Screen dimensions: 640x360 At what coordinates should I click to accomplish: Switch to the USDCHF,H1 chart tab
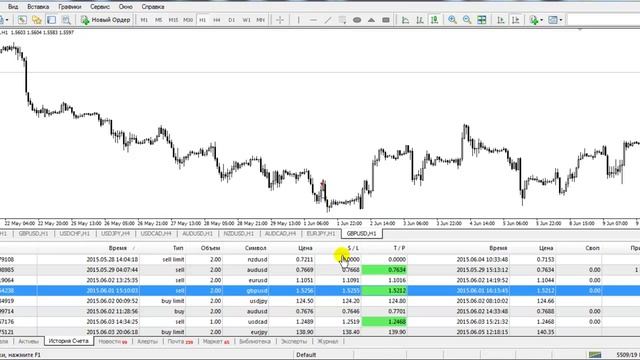[x=75, y=233]
